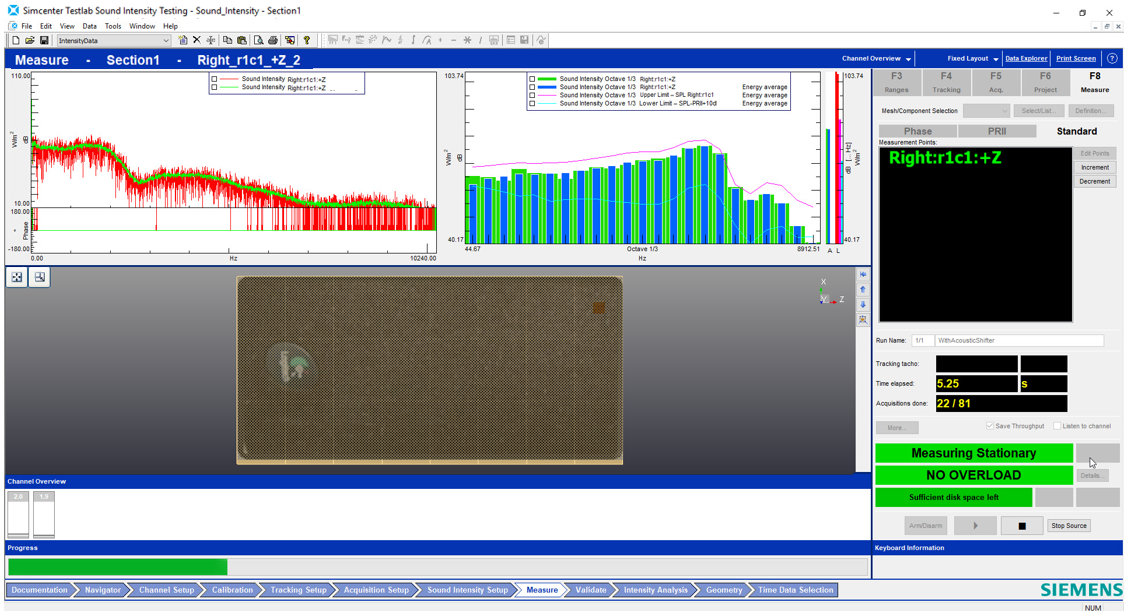
Task: Tick red Sound Intensity legend checkbox
Action: pyautogui.click(x=214, y=79)
